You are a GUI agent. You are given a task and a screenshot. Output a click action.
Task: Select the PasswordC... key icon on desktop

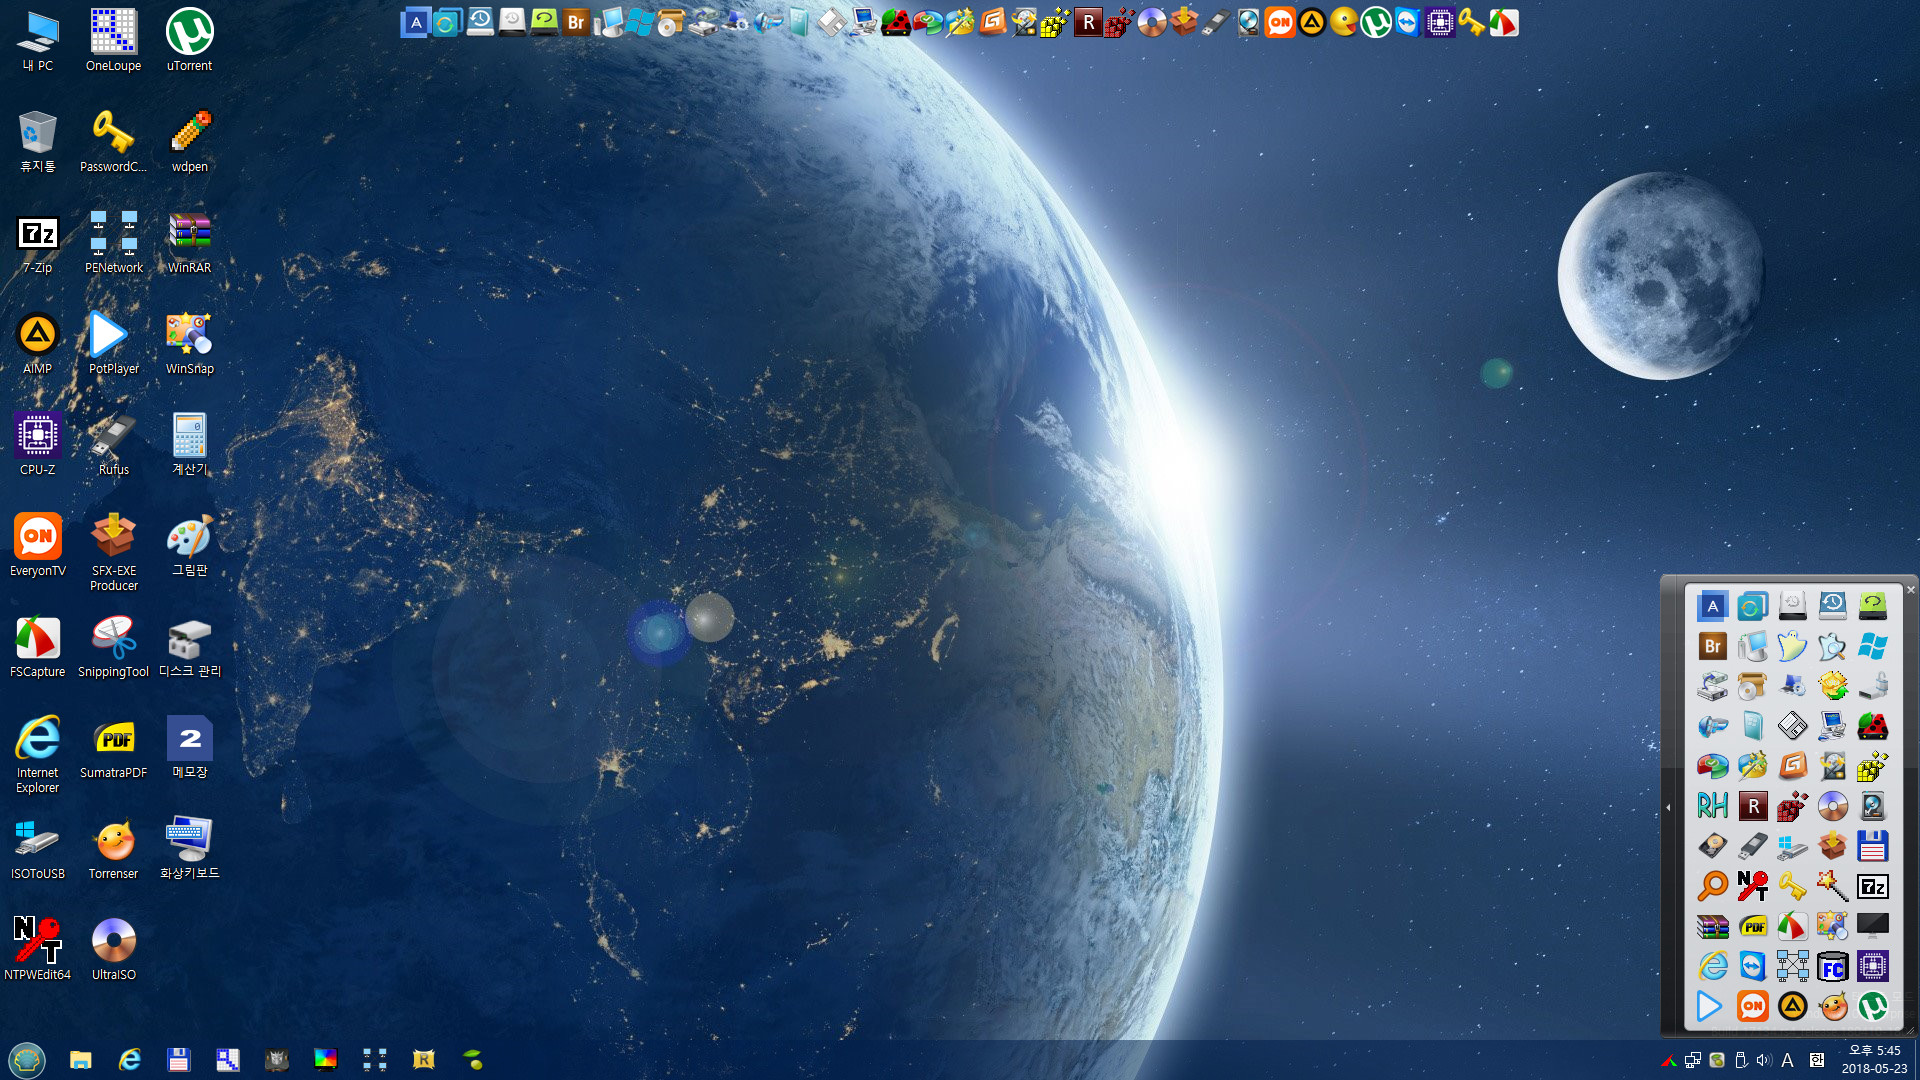[x=113, y=142]
